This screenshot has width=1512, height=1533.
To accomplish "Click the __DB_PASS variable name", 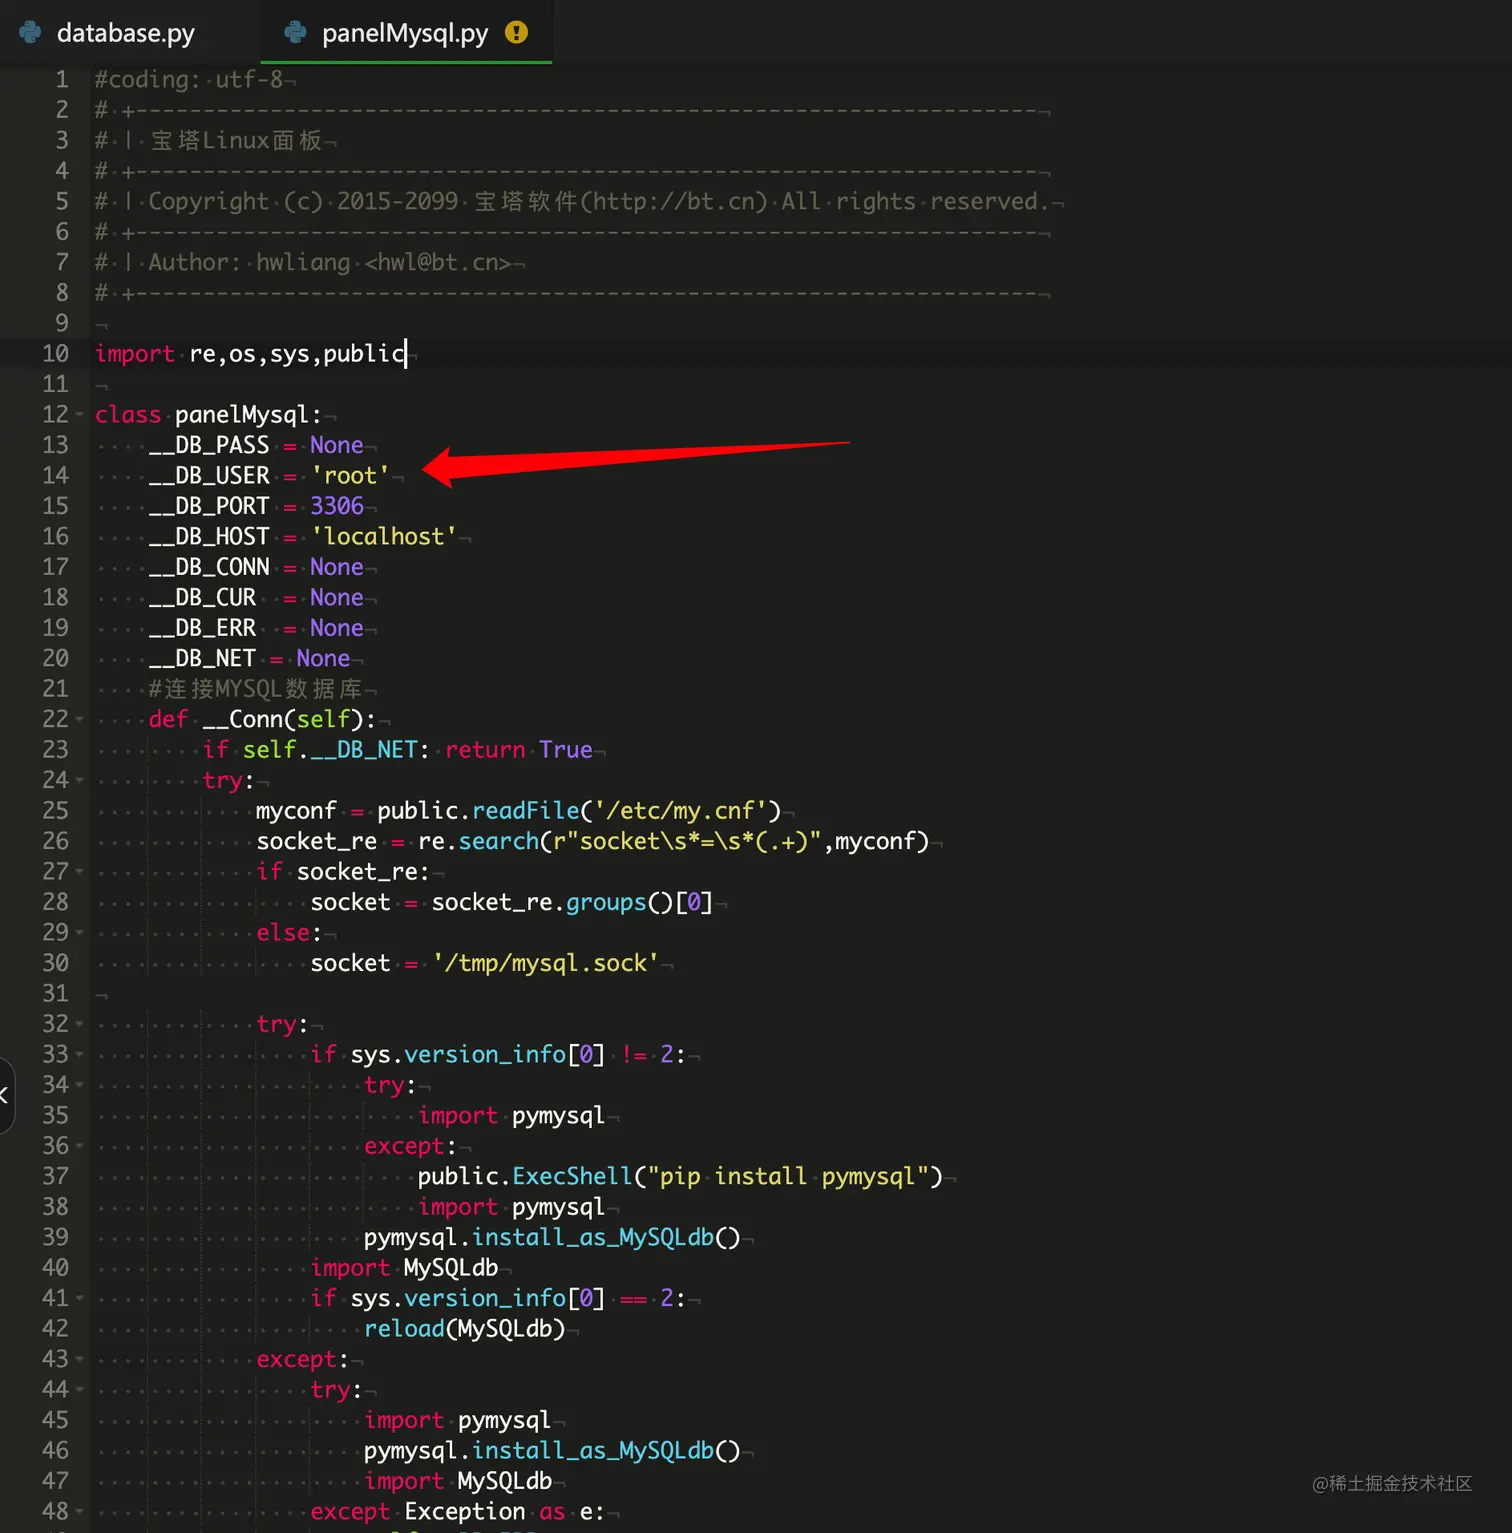I will (209, 446).
